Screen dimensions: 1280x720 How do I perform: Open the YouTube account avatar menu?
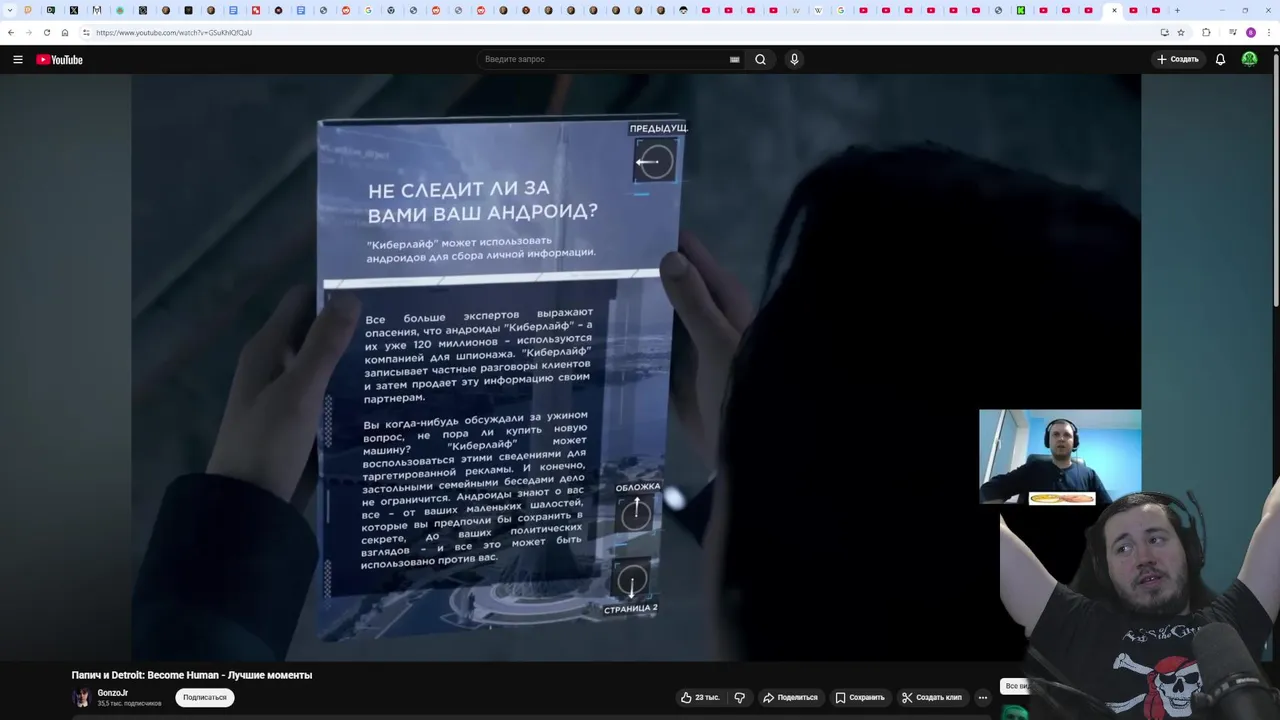point(1249,60)
